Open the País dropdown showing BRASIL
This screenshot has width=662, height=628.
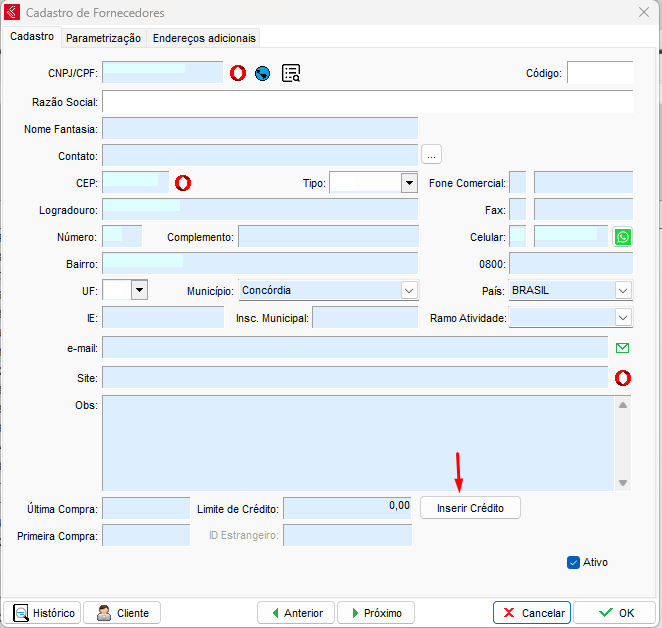pyautogui.click(x=623, y=290)
